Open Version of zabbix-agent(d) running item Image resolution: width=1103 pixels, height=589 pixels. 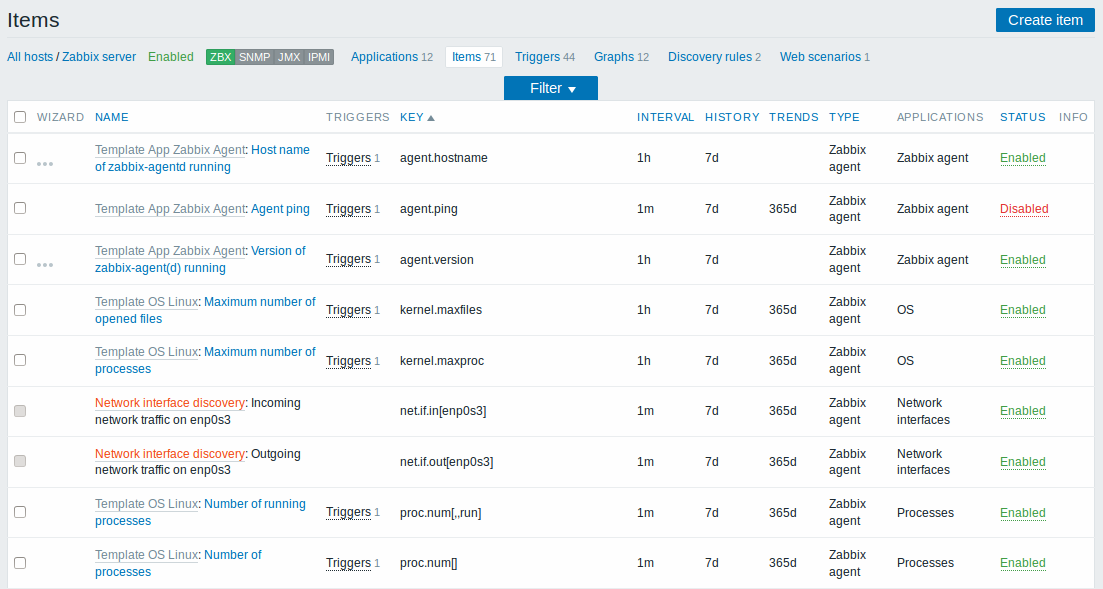click(x=200, y=260)
